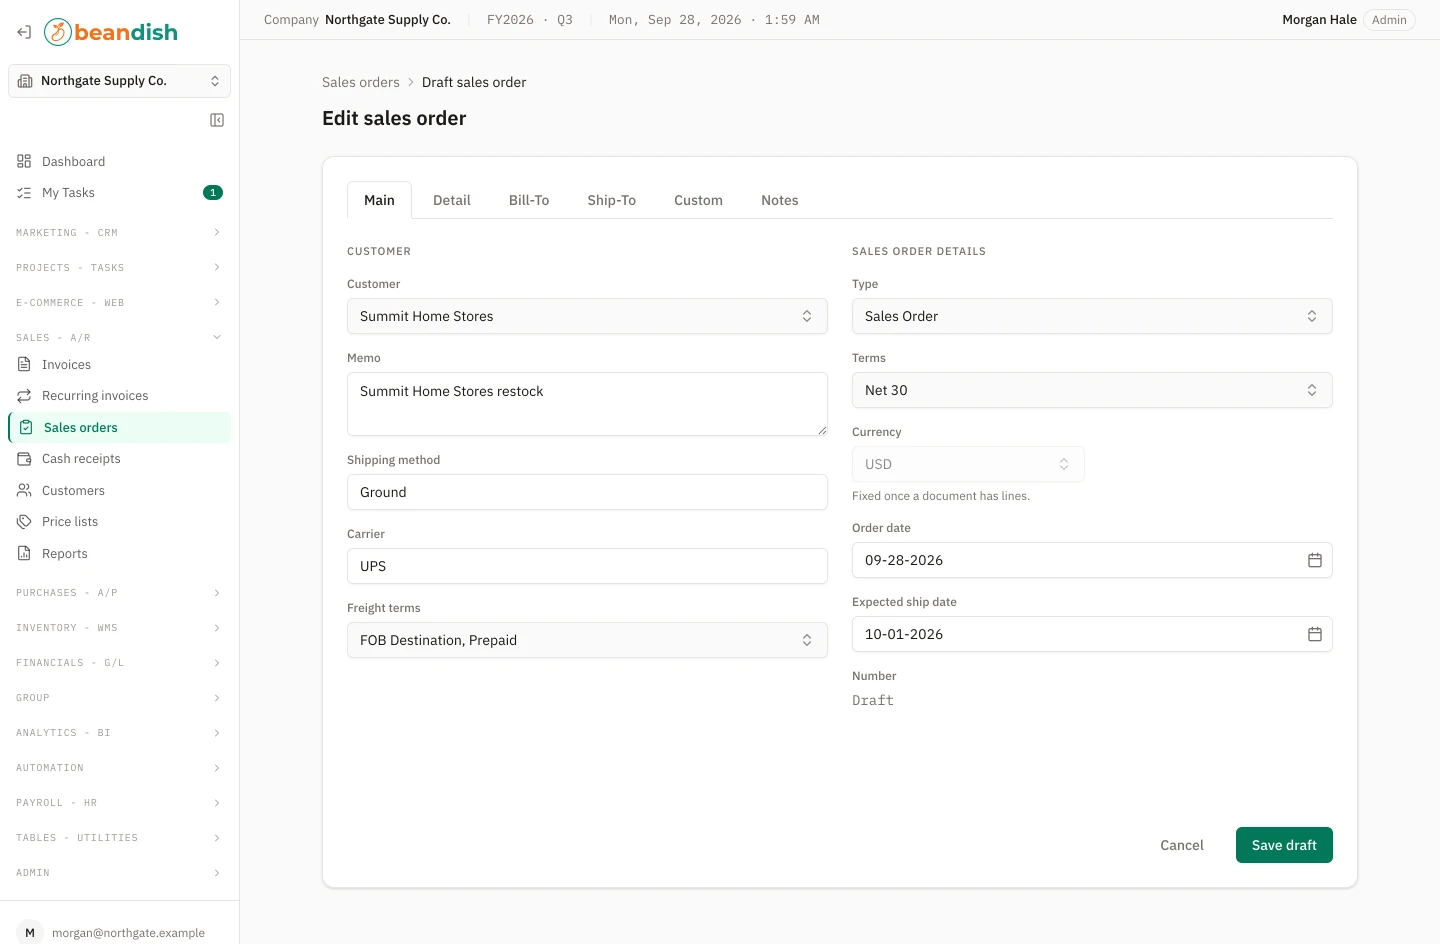Click the Carrier input field
Image resolution: width=1440 pixels, height=944 pixels.
click(x=587, y=566)
